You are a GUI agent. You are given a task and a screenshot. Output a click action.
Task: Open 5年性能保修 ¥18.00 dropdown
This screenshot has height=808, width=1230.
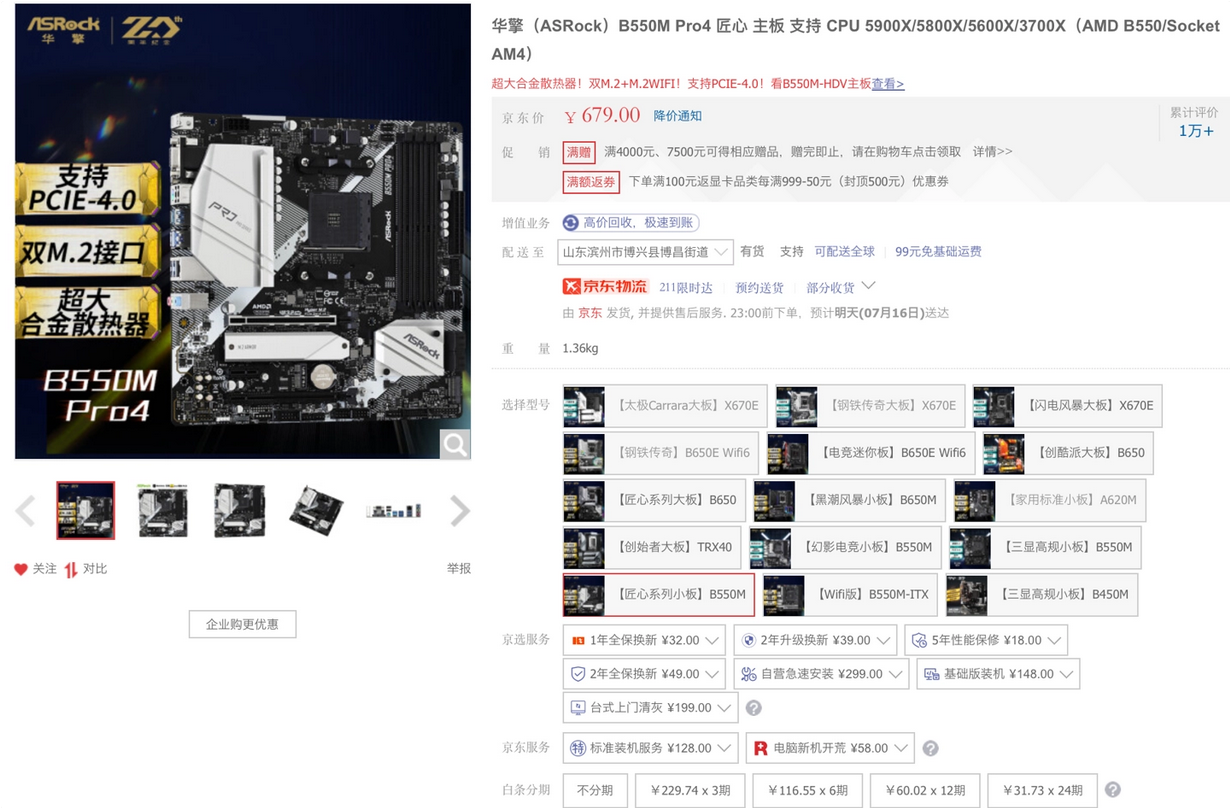986,640
